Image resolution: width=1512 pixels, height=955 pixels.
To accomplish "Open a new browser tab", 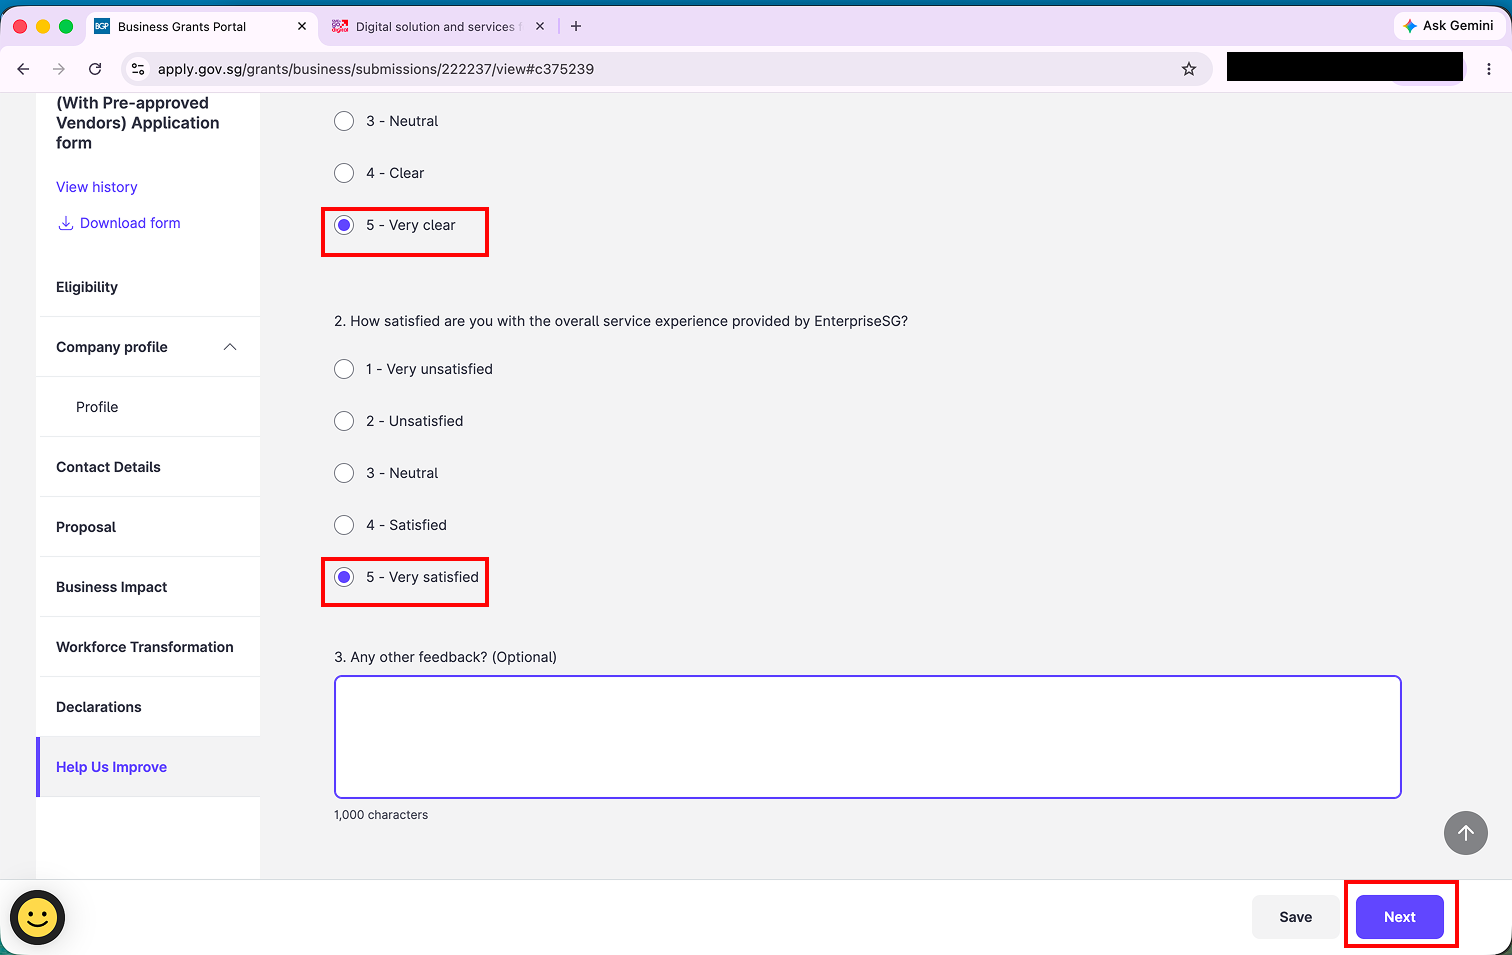I will coord(576,26).
